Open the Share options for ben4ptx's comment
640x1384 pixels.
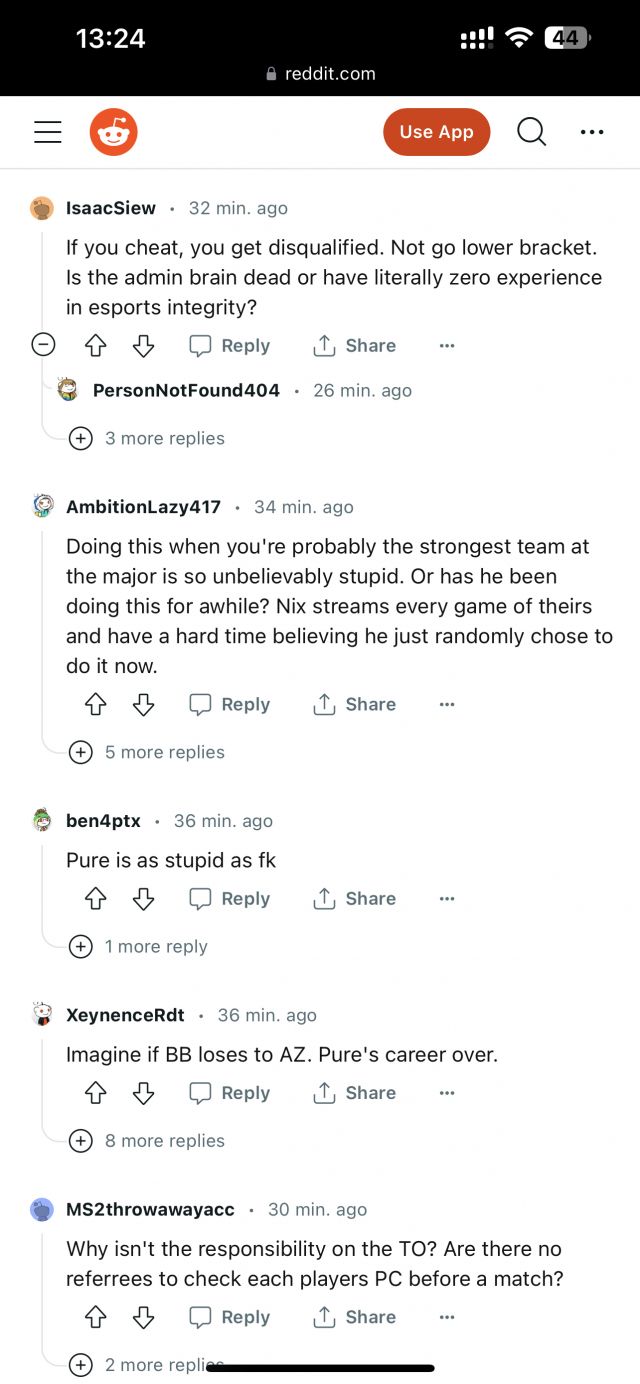tap(353, 898)
